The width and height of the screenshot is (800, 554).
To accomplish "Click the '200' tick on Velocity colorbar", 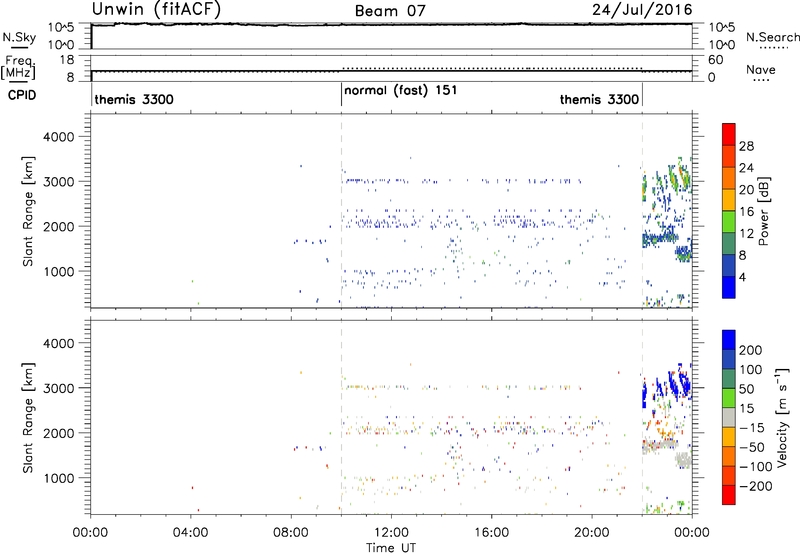I will (751, 350).
